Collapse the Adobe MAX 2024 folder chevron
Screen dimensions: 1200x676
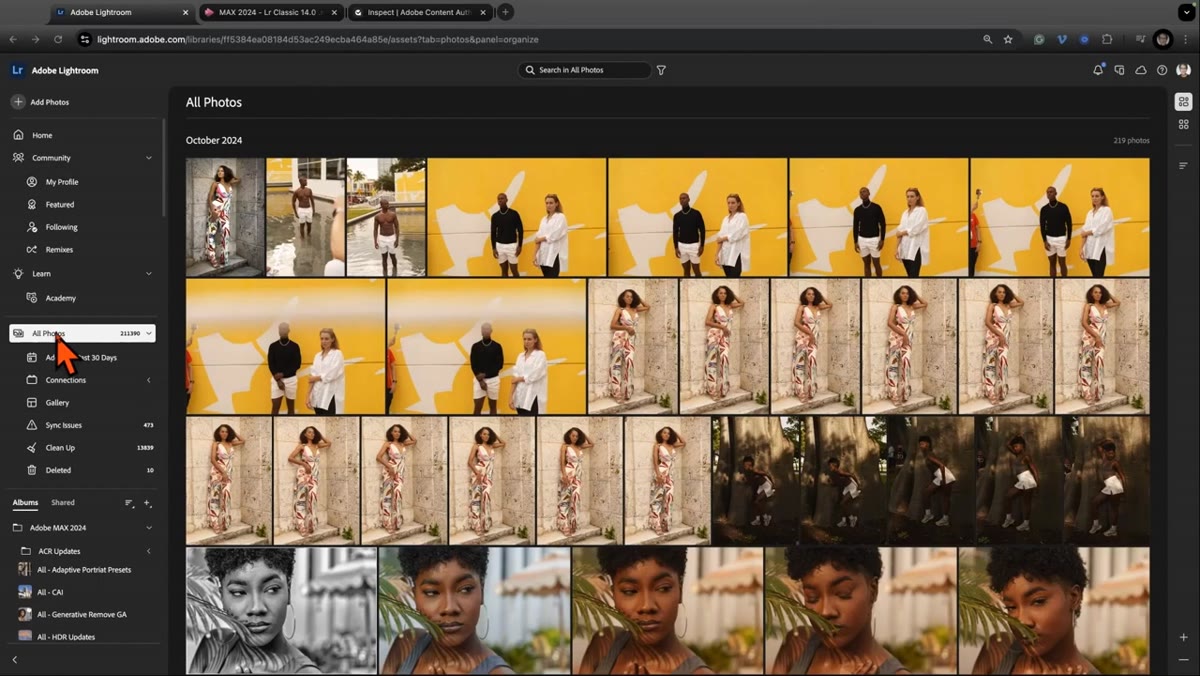(149, 528)
